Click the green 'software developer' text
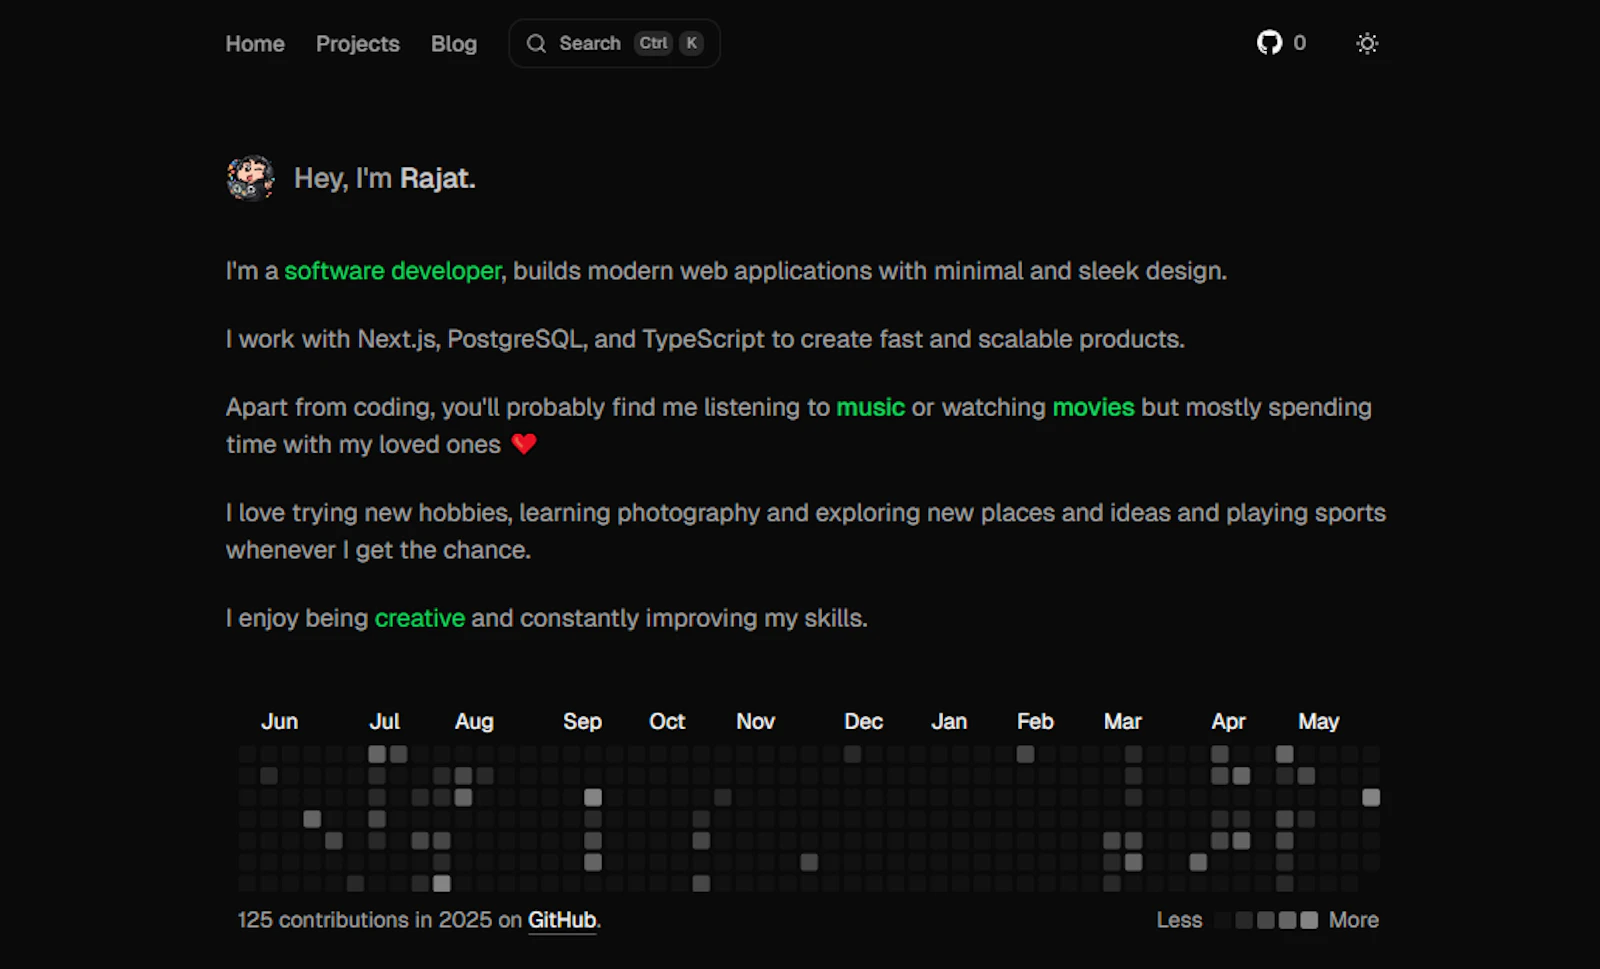The width and height of the screenshot is (1600, 969). click(x=393, y=271)
